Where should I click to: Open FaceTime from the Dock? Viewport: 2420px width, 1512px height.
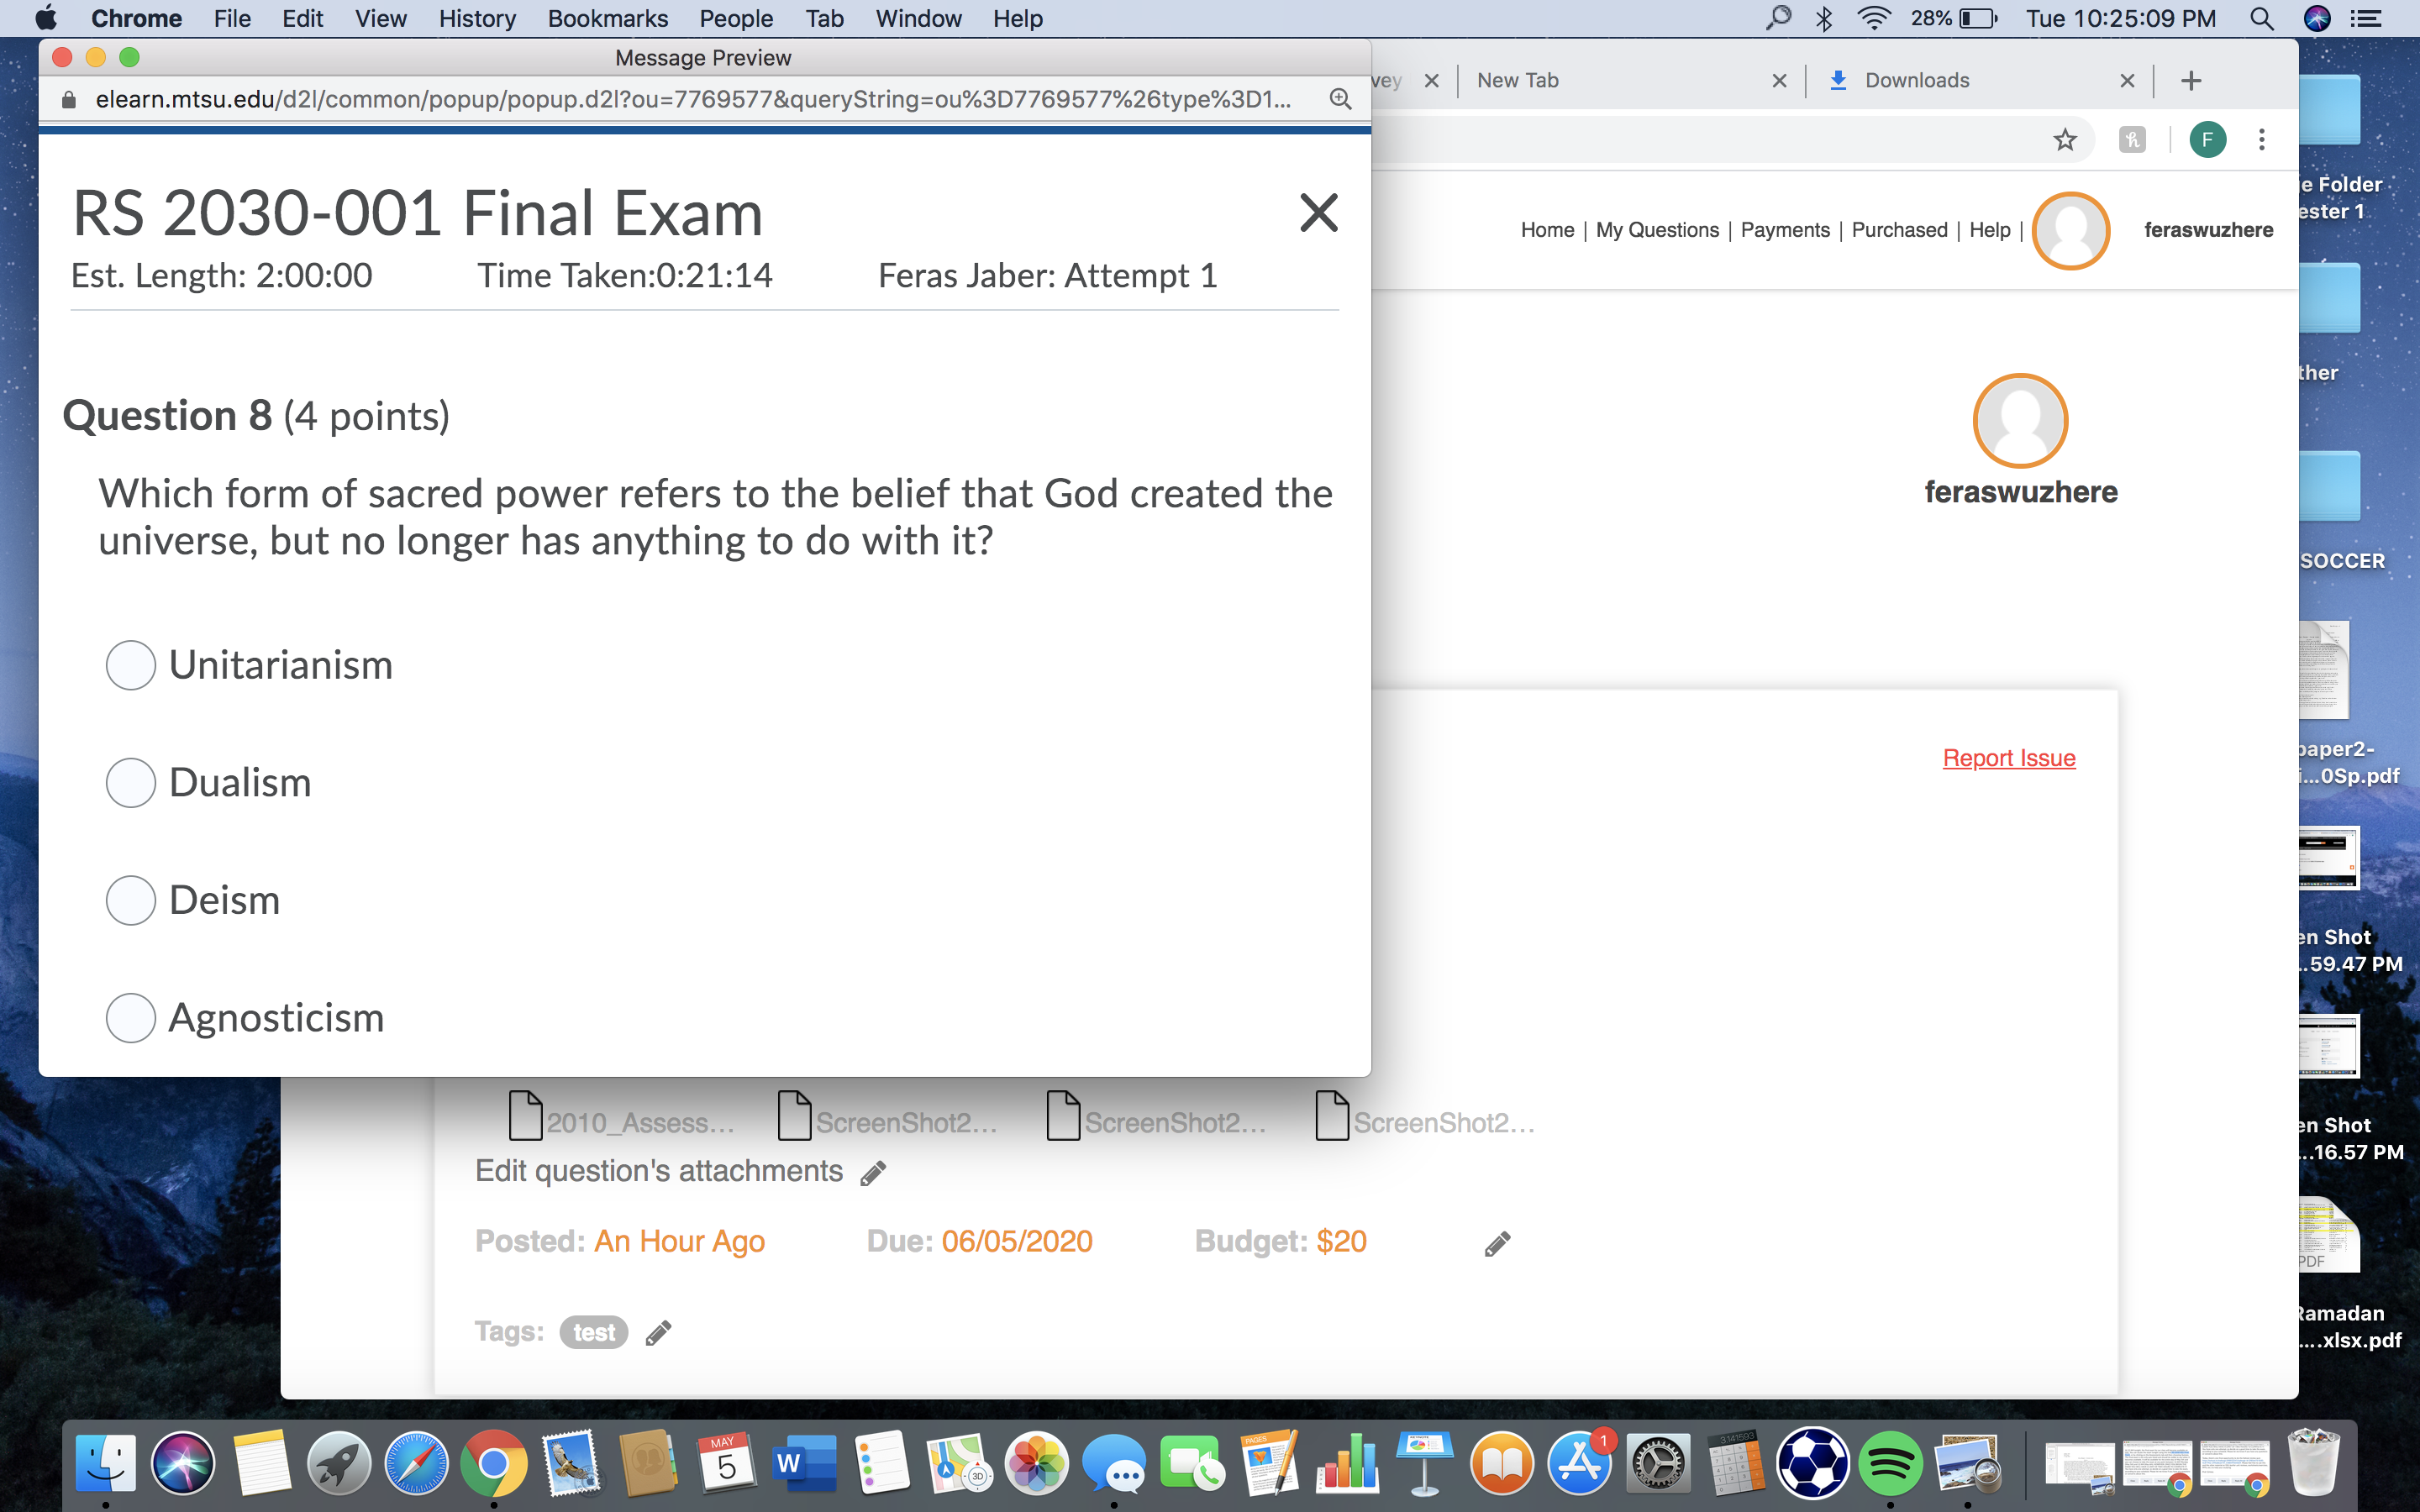point(1191,1464)
